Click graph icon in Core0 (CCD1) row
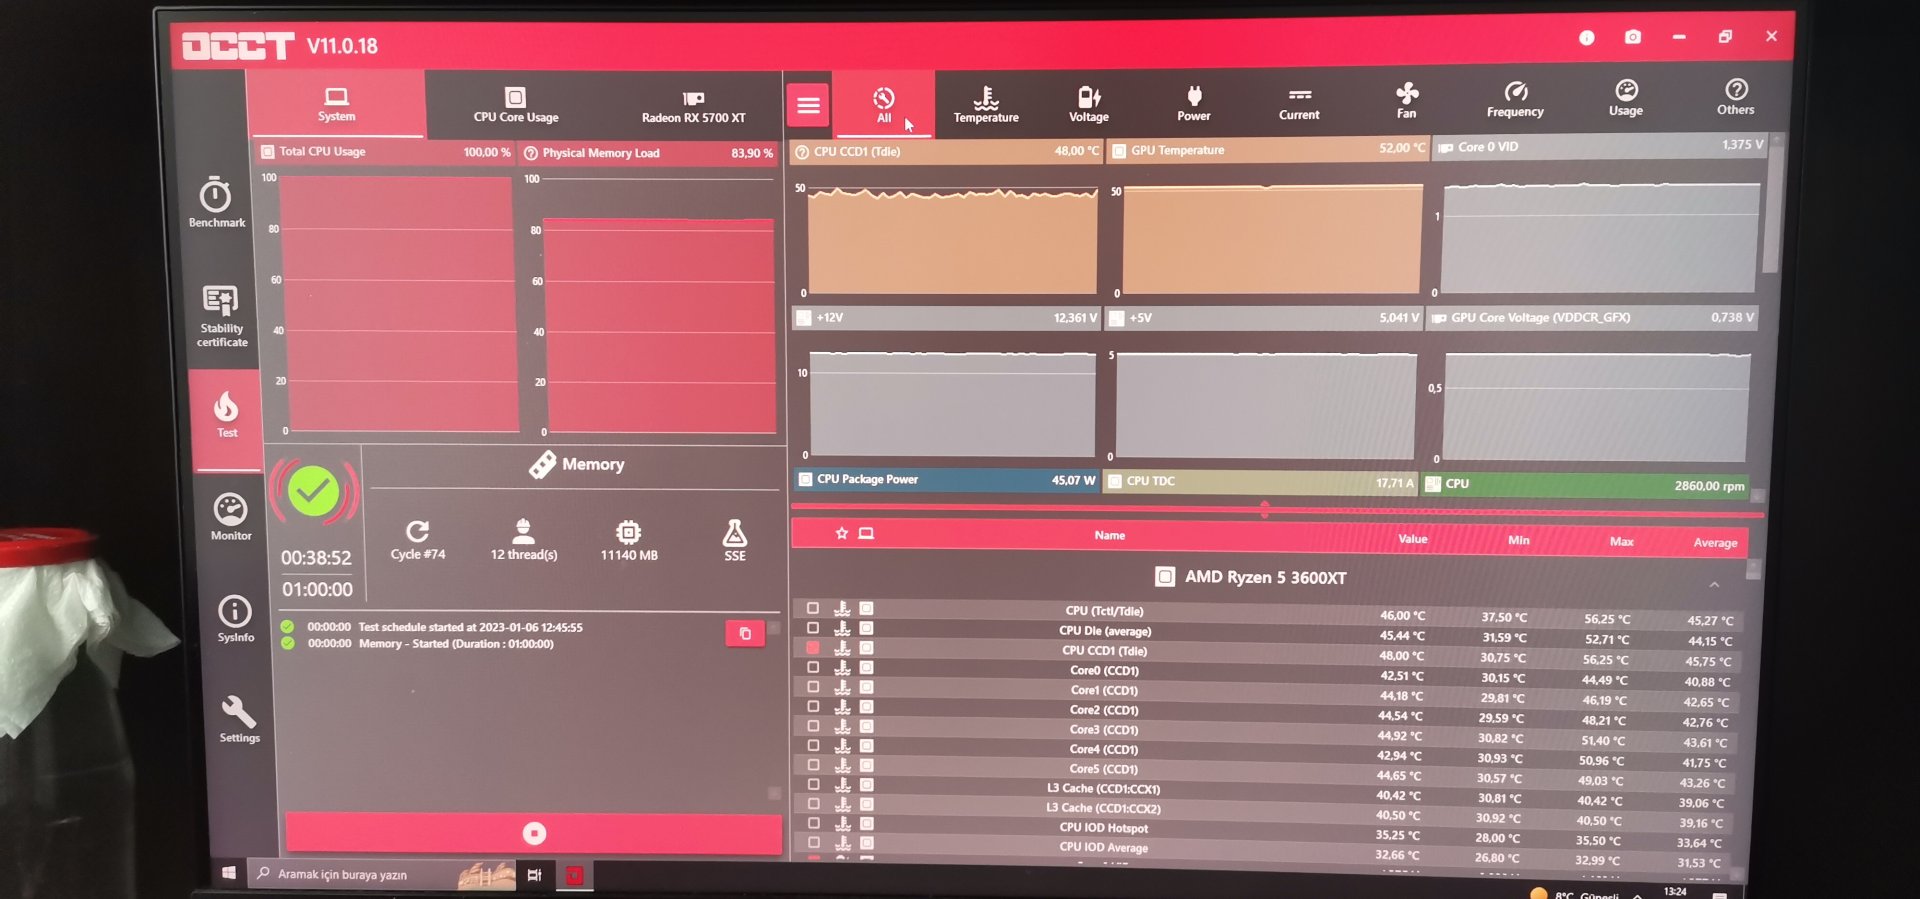Screen dimensions: 1920x899 point(866,668)
